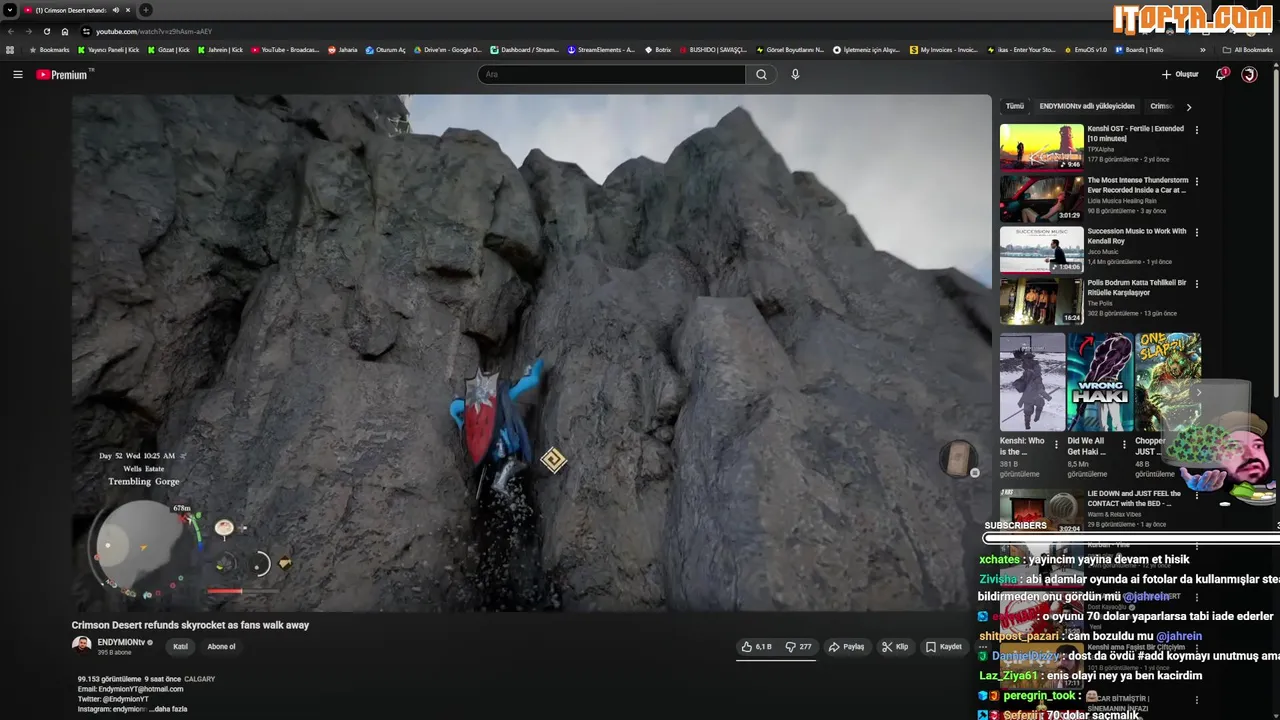Viewport: 1280px width, 720px height.
Task: Like the video (6,1 B)
Action: click(x=757, y=647)
